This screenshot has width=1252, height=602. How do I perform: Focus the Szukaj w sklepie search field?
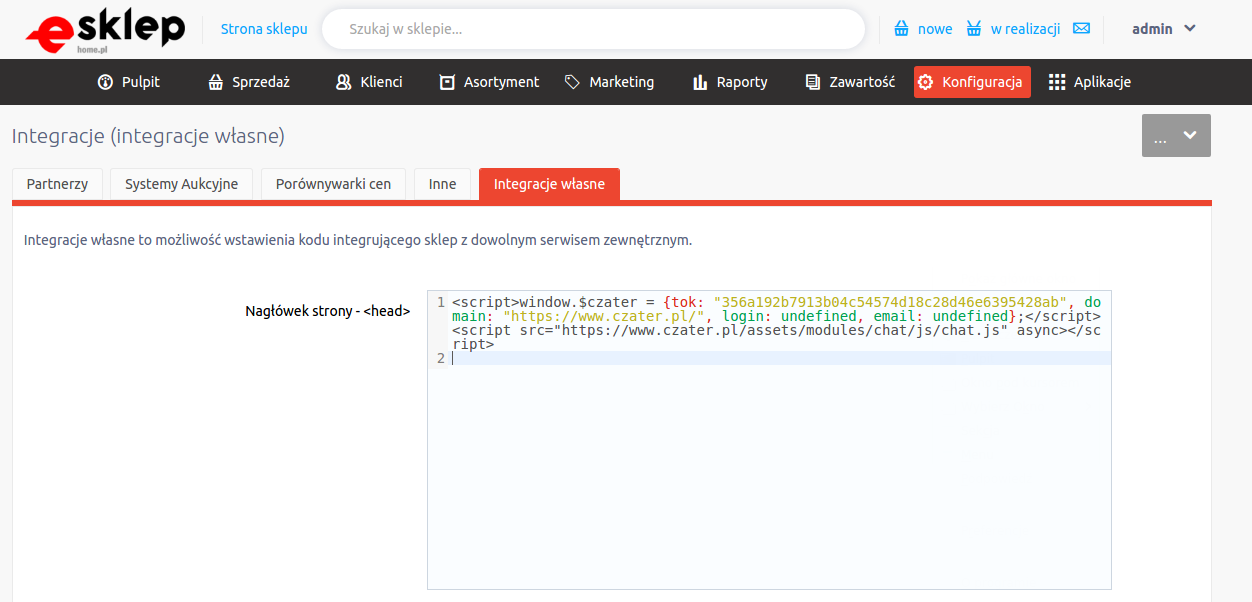pyautogui.click(x=593, y=29)
